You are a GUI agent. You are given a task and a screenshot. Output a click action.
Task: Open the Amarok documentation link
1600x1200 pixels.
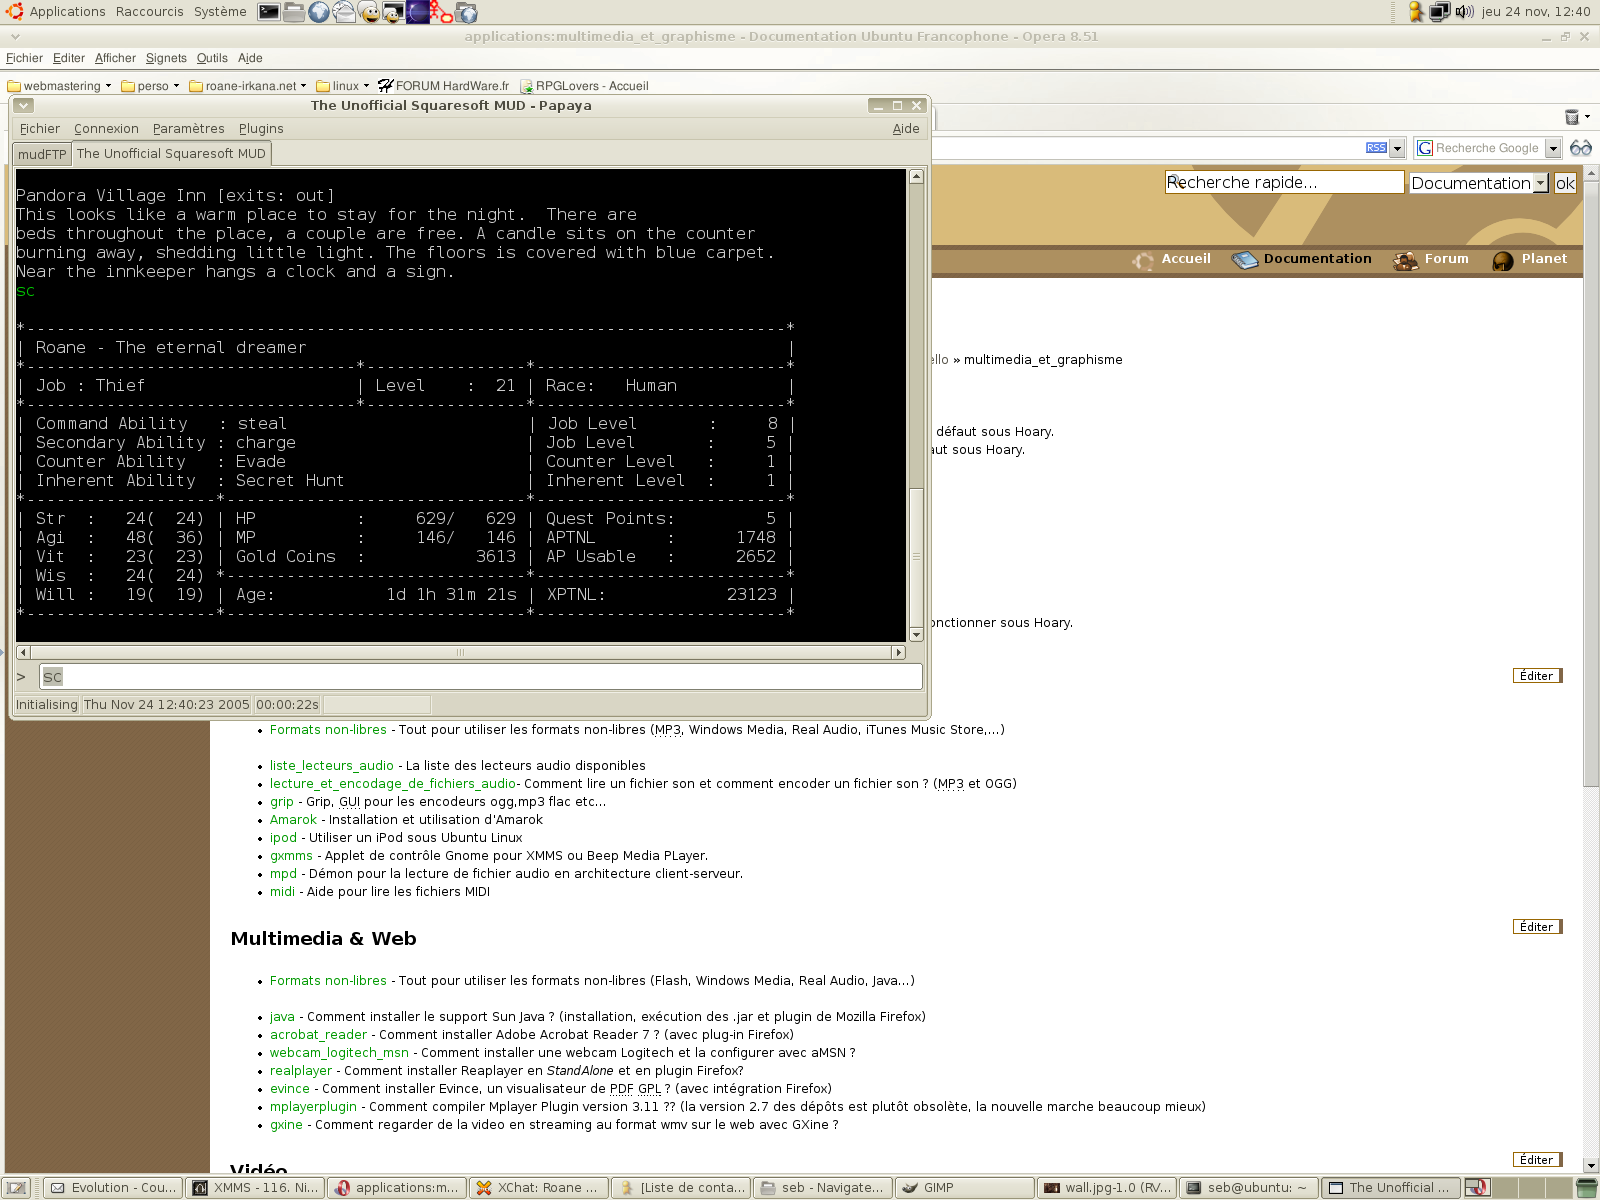pos(293,820)
